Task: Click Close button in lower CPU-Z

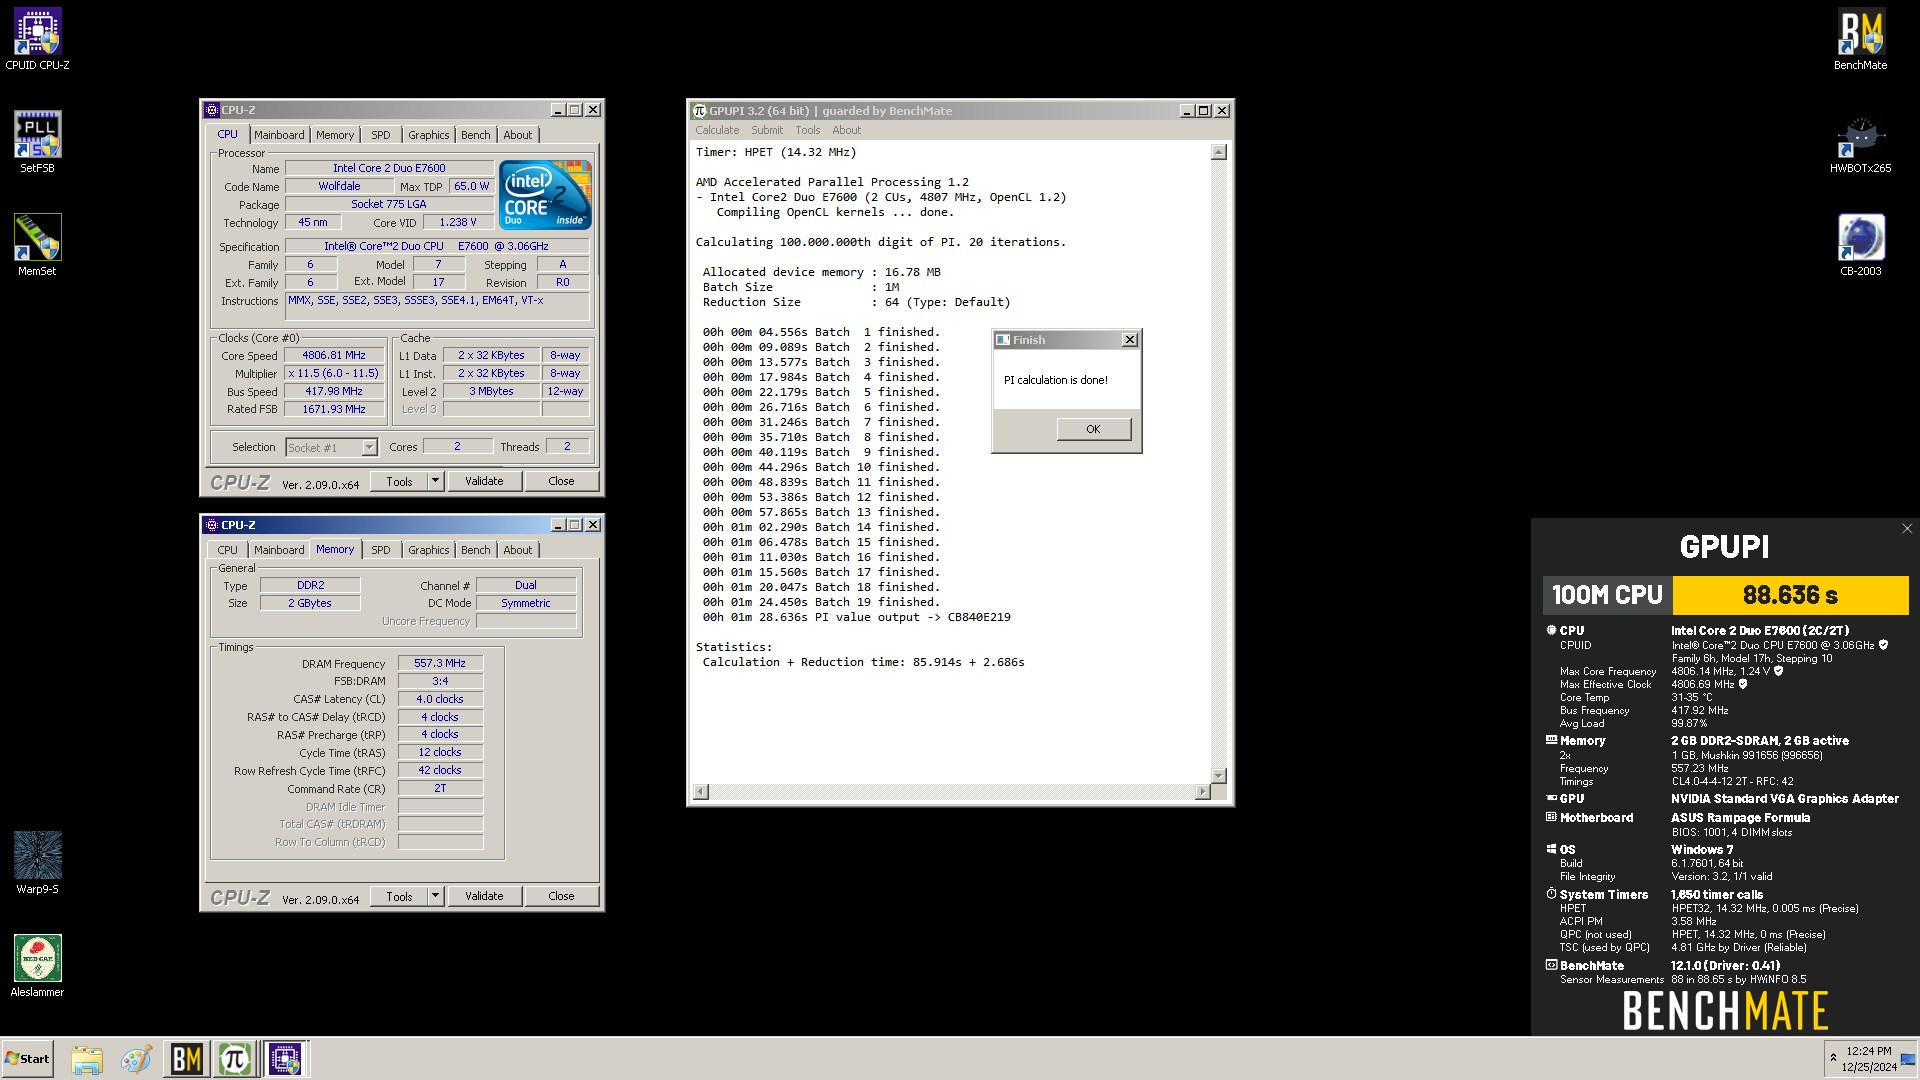Action: point(561,896)
